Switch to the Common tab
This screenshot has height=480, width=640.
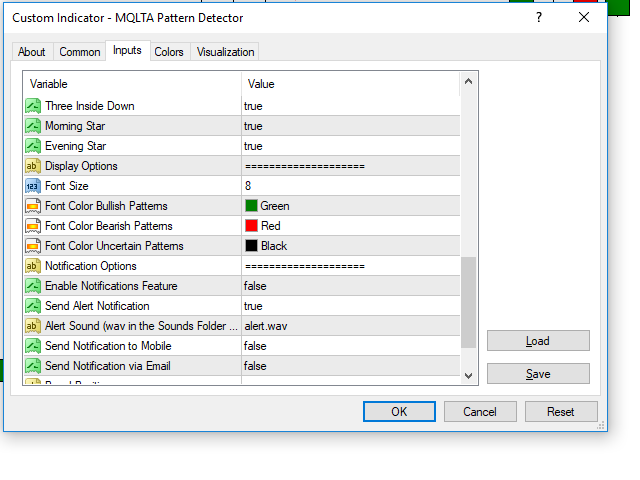(80, 52)
